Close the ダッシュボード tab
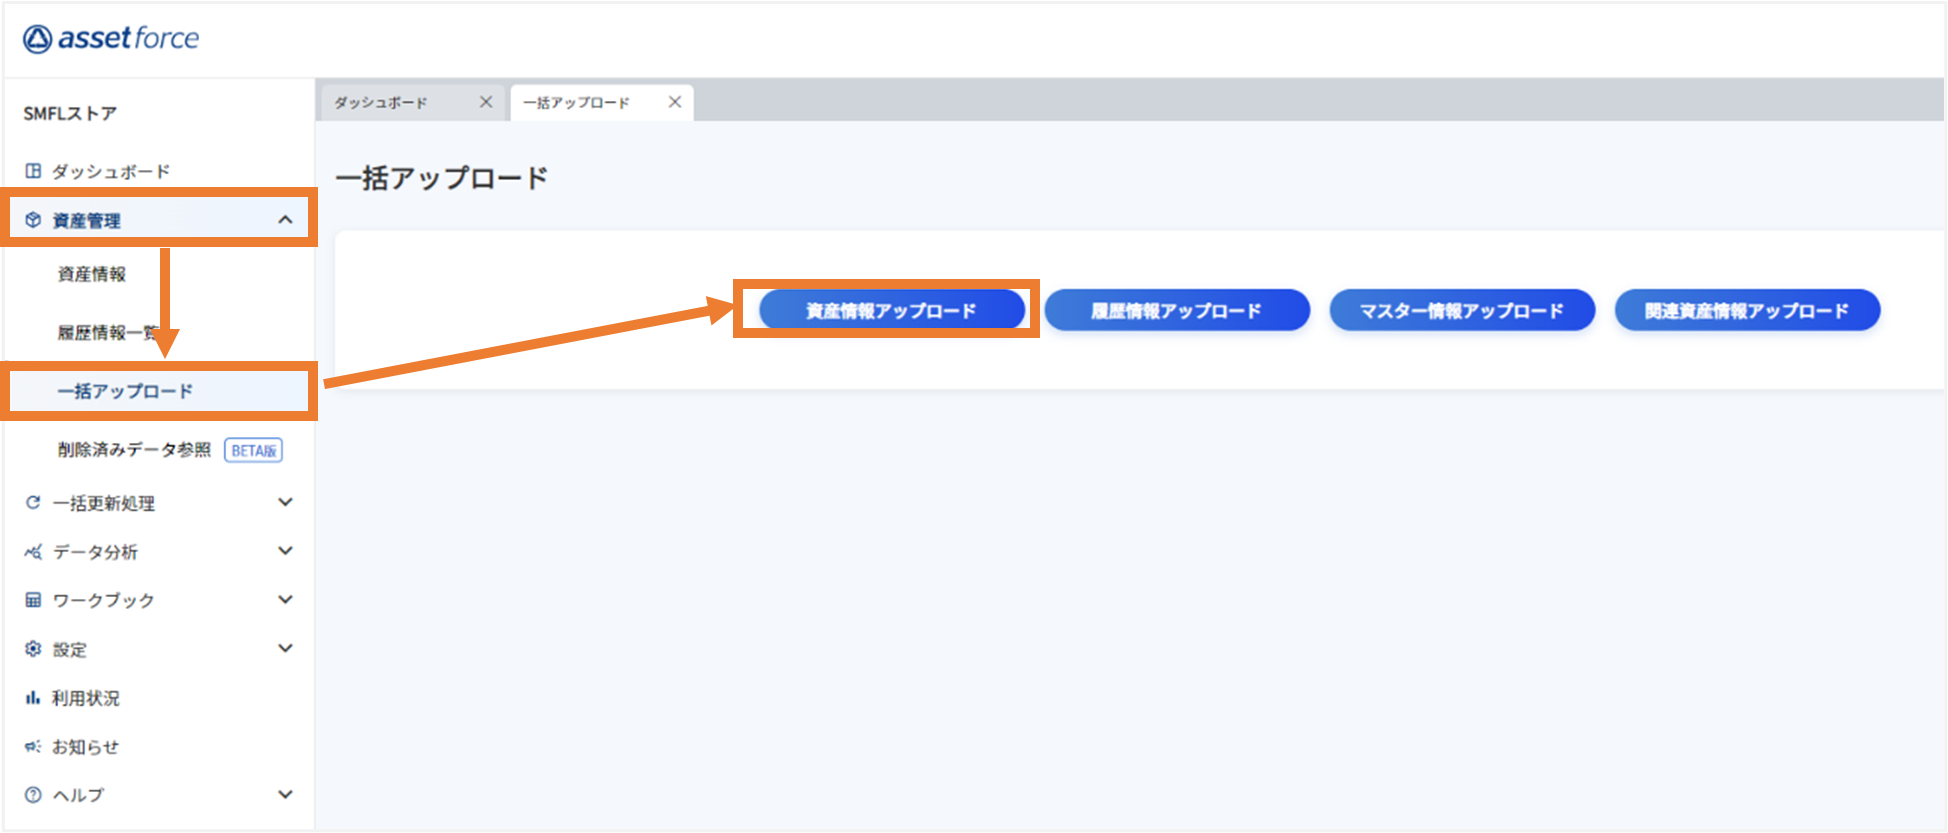 [x=486, y=102]
